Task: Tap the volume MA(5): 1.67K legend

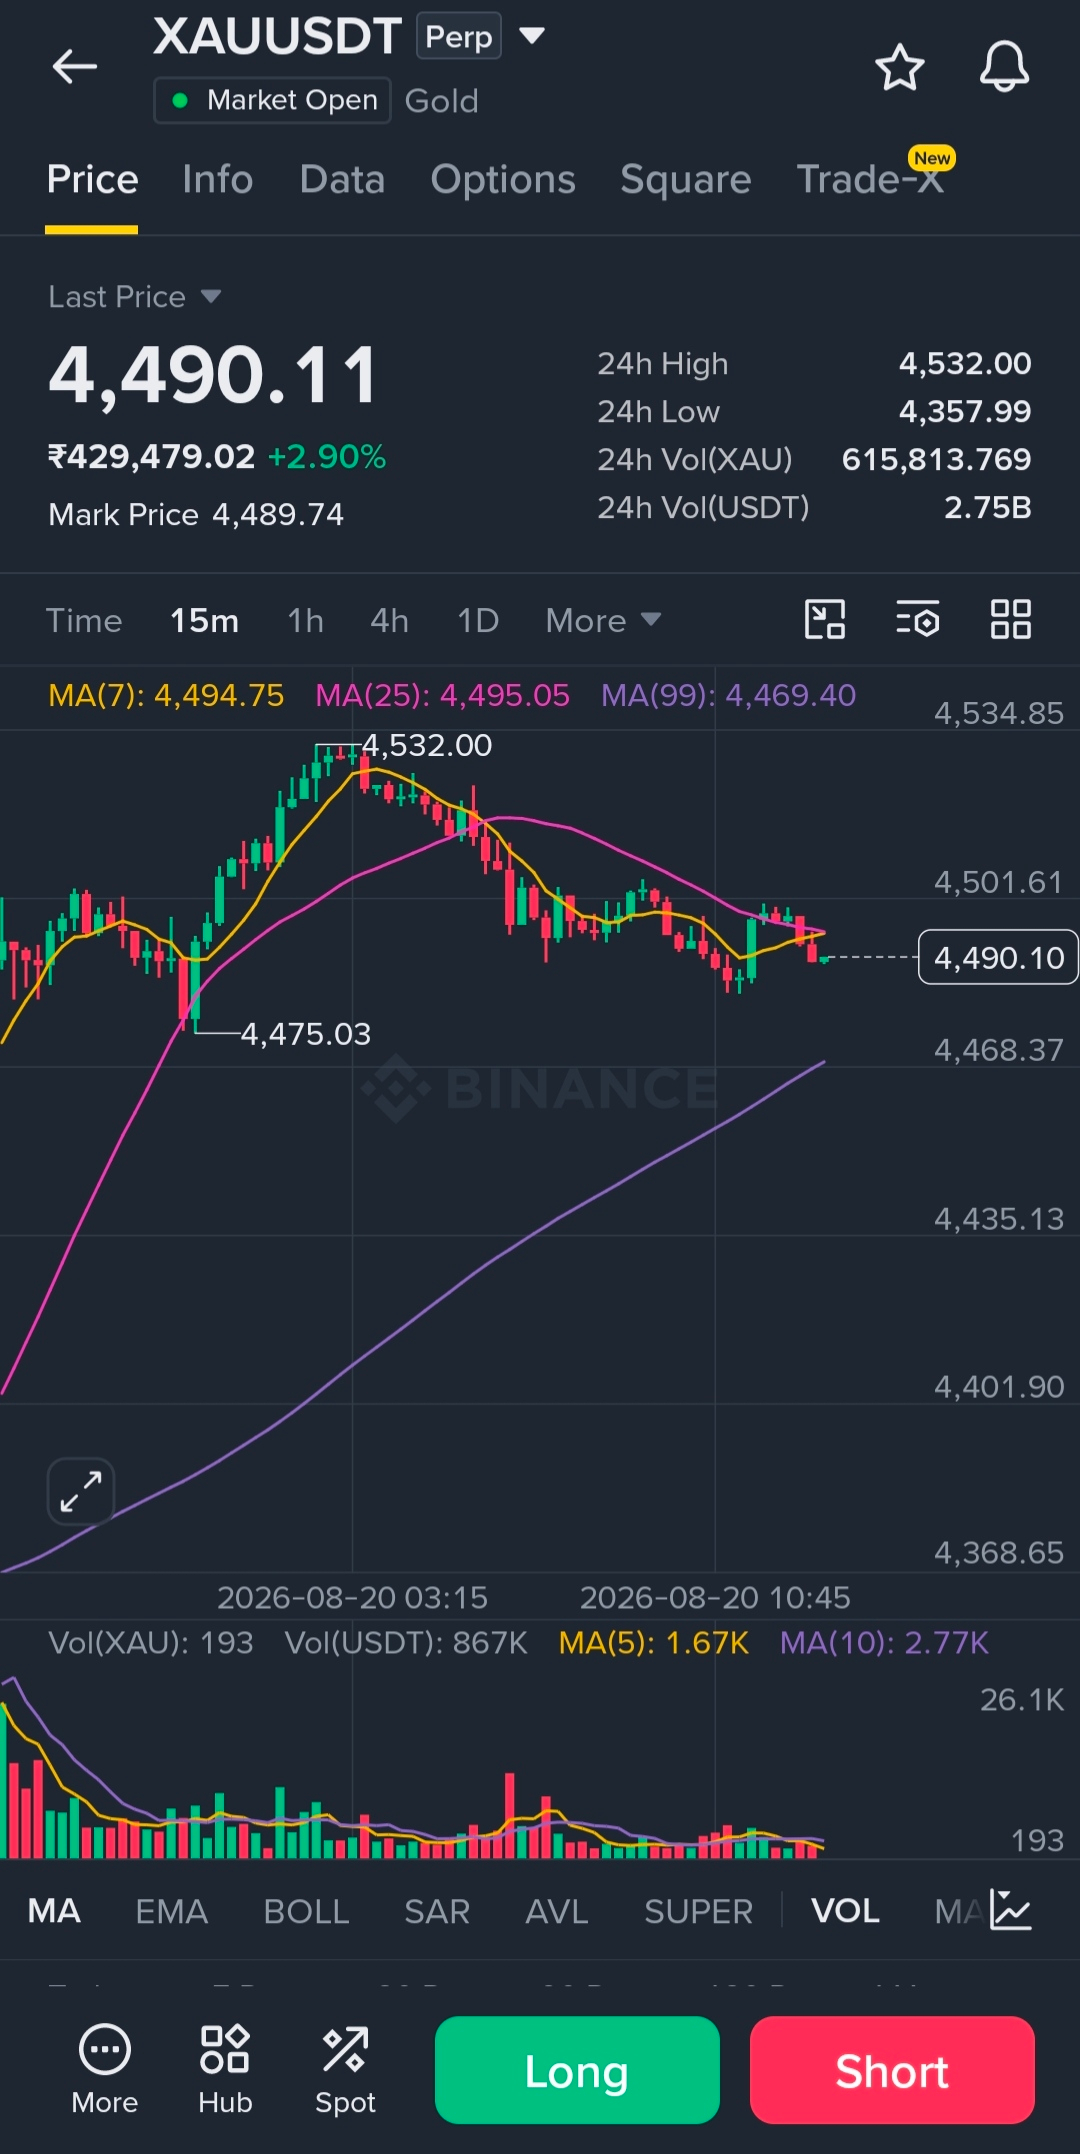Action: [x=653, y=1642]
